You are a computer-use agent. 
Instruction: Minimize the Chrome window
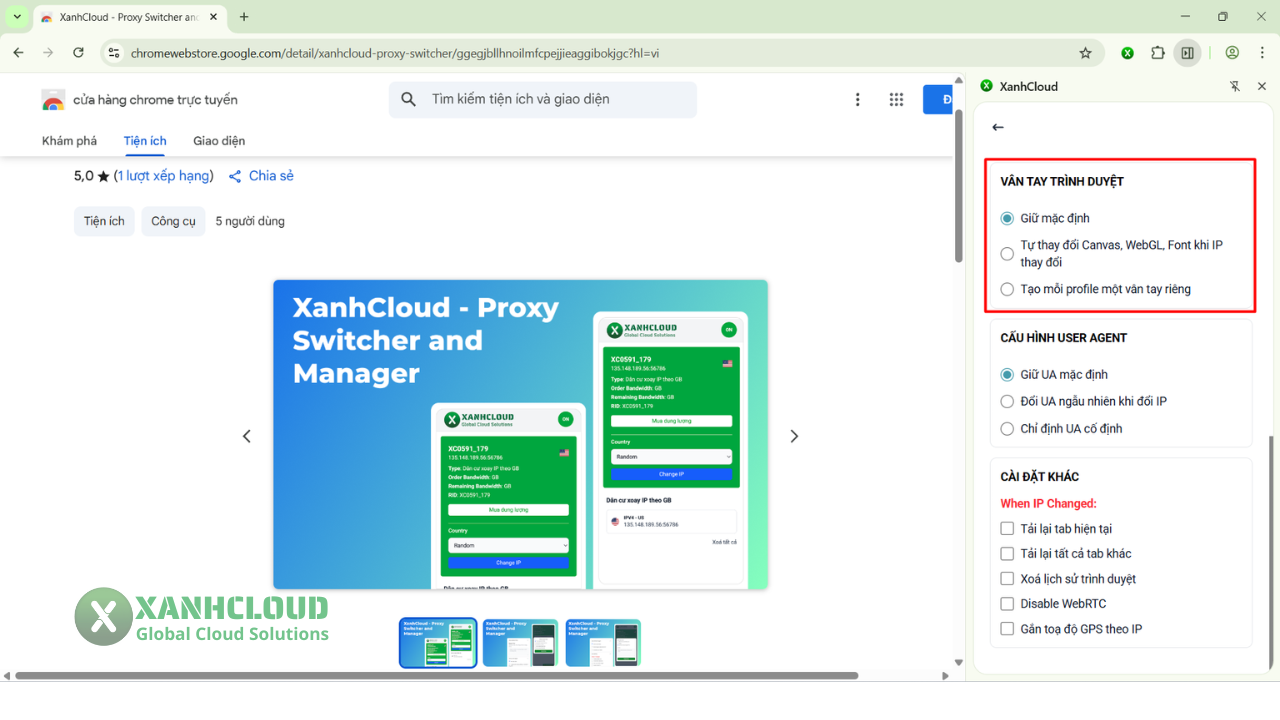[x=1185, y=17]
